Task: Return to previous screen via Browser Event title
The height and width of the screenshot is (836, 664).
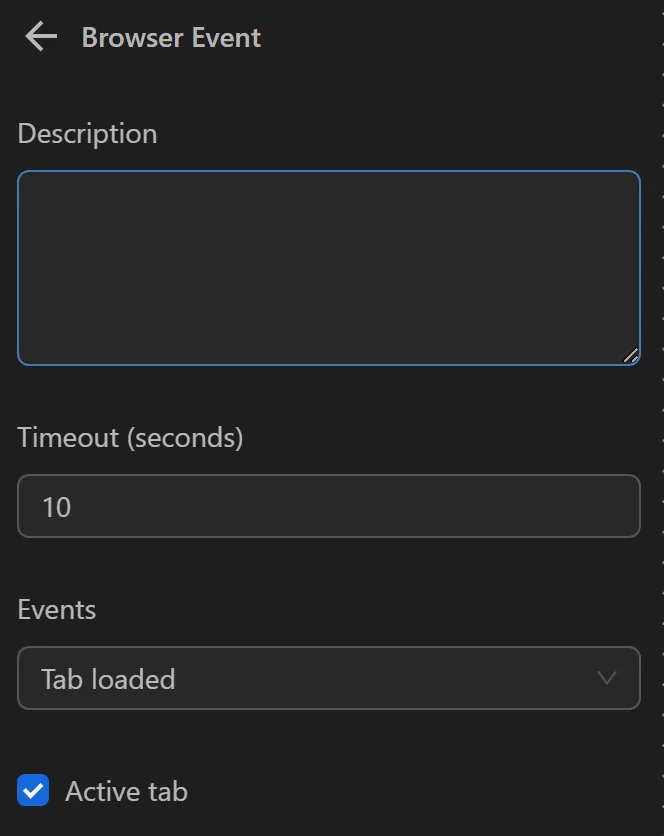Action: [171, 37]
